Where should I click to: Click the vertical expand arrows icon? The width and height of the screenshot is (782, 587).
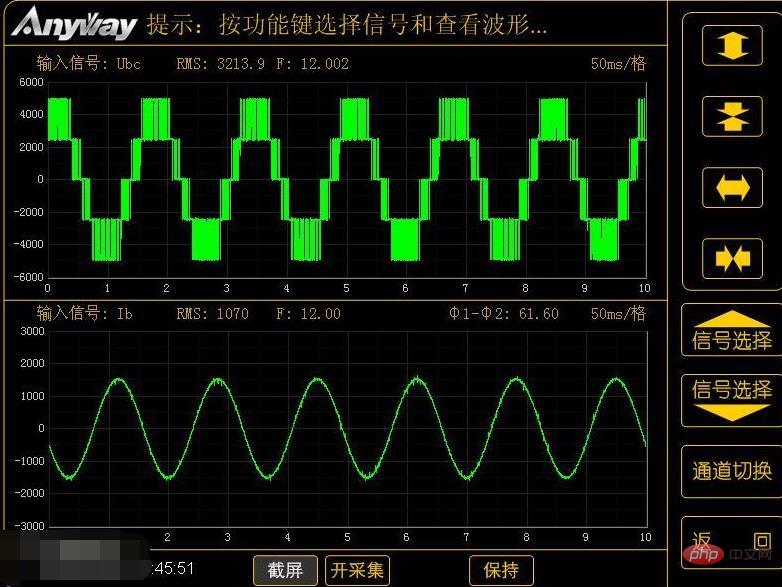point(732,45)
